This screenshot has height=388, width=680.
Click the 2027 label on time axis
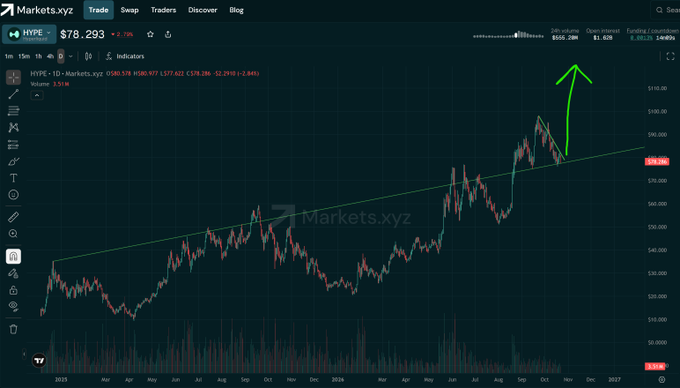click(614, 379)
